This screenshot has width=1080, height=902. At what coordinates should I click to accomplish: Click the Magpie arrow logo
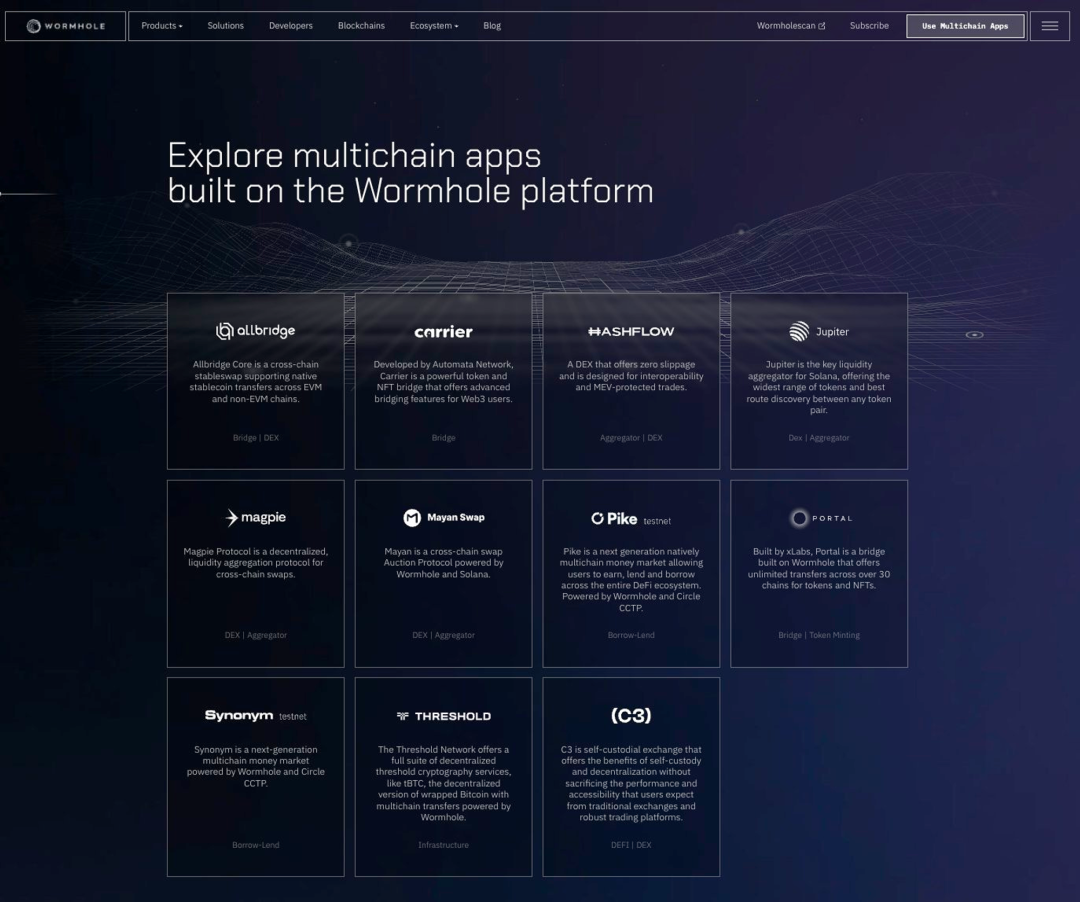pos(231,518)
